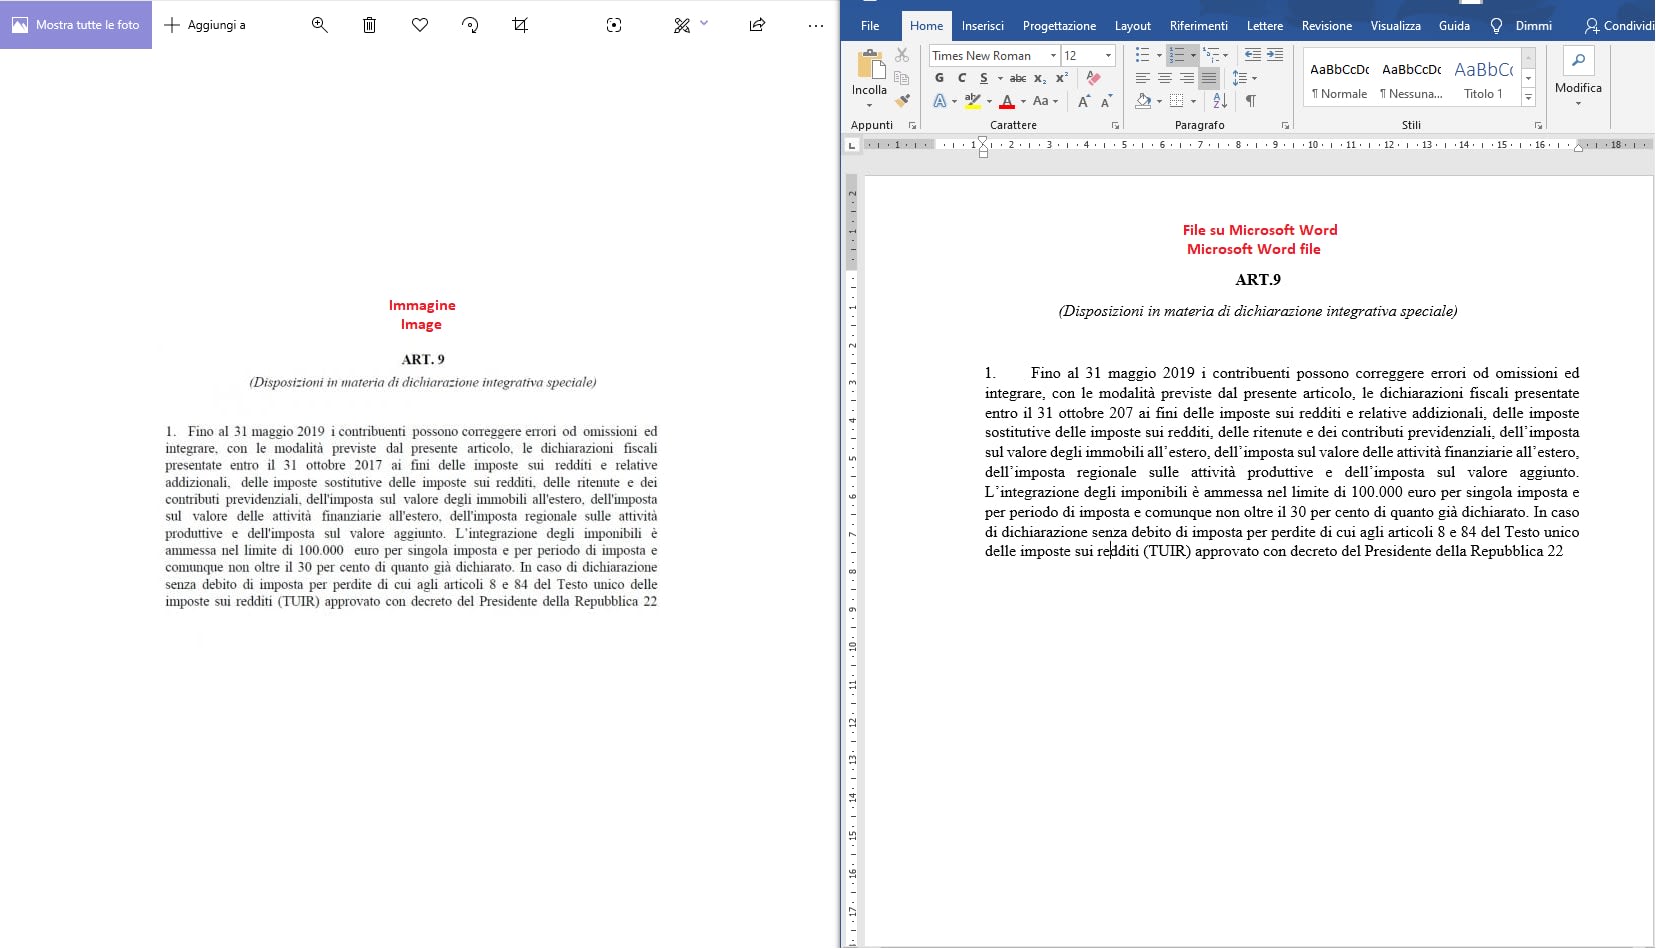1656x949 pixels.
Task: Center the paragraph text
Action: click(1164, 78)
